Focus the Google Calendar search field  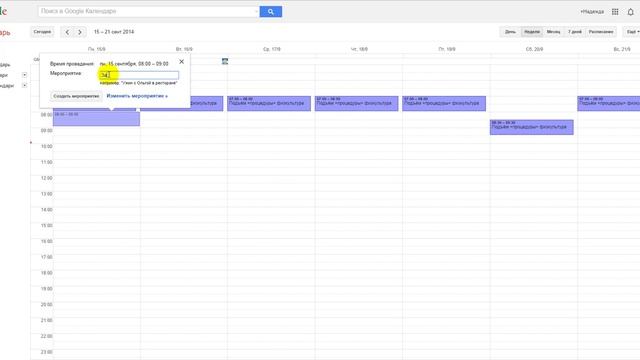[x=149, y=11]
